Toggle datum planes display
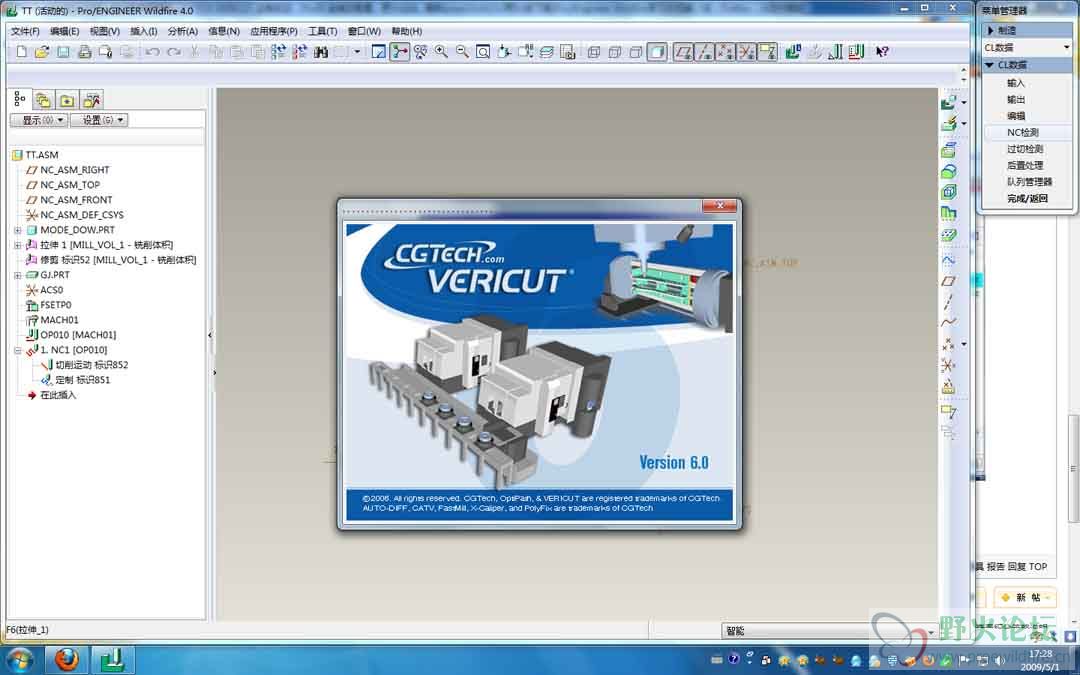 click(683, 52)
